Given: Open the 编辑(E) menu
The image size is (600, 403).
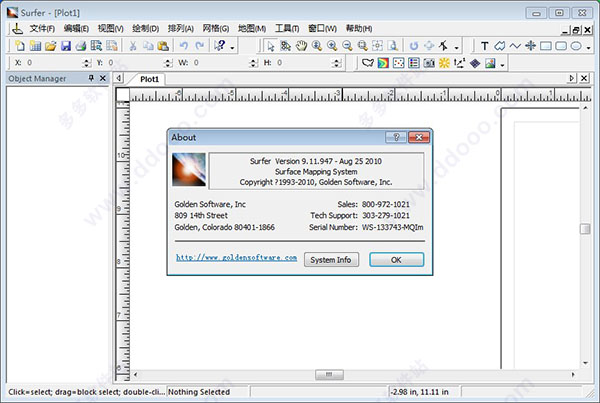Looking at the screenshot, I should (x=76, y=28).
